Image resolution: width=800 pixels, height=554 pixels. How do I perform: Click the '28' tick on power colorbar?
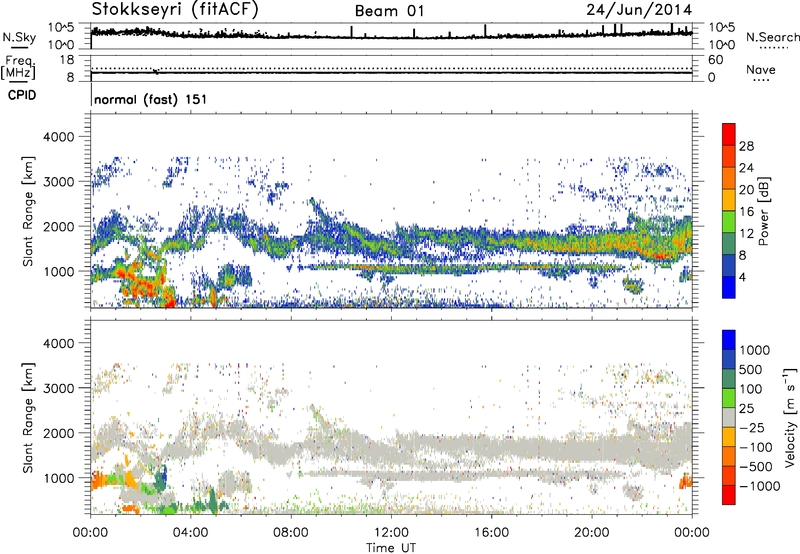[746, 146]
